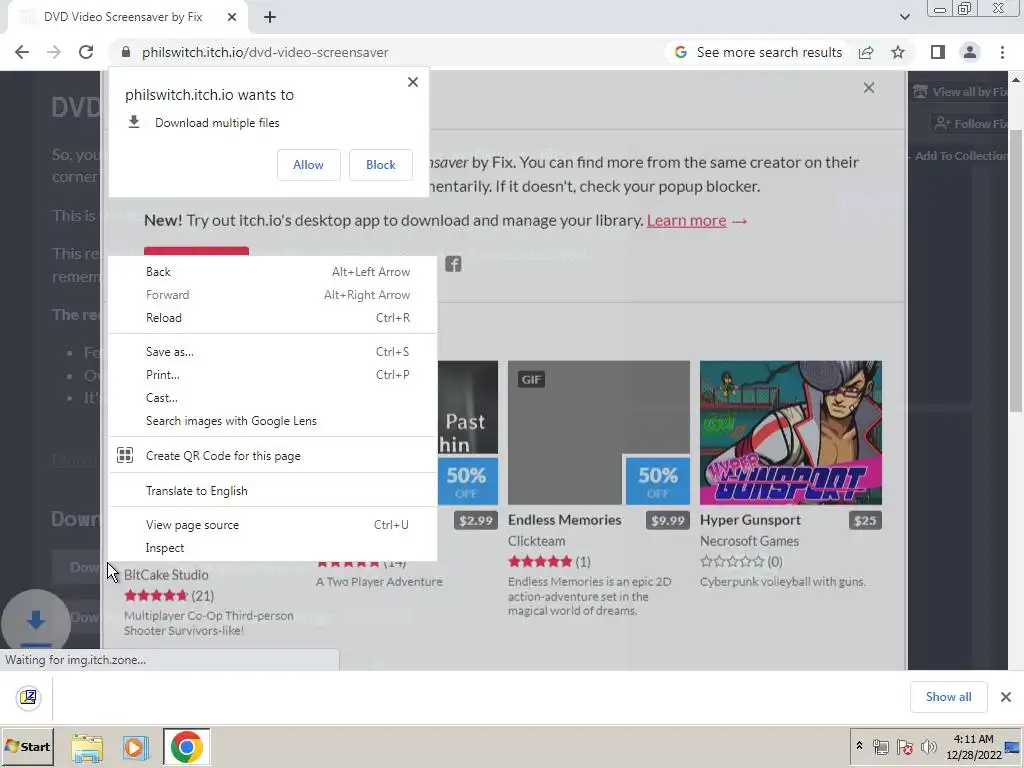Screen dimensions: 1024x768
Task: Open the media player taskbar icon
Action: tap(135, 747)
